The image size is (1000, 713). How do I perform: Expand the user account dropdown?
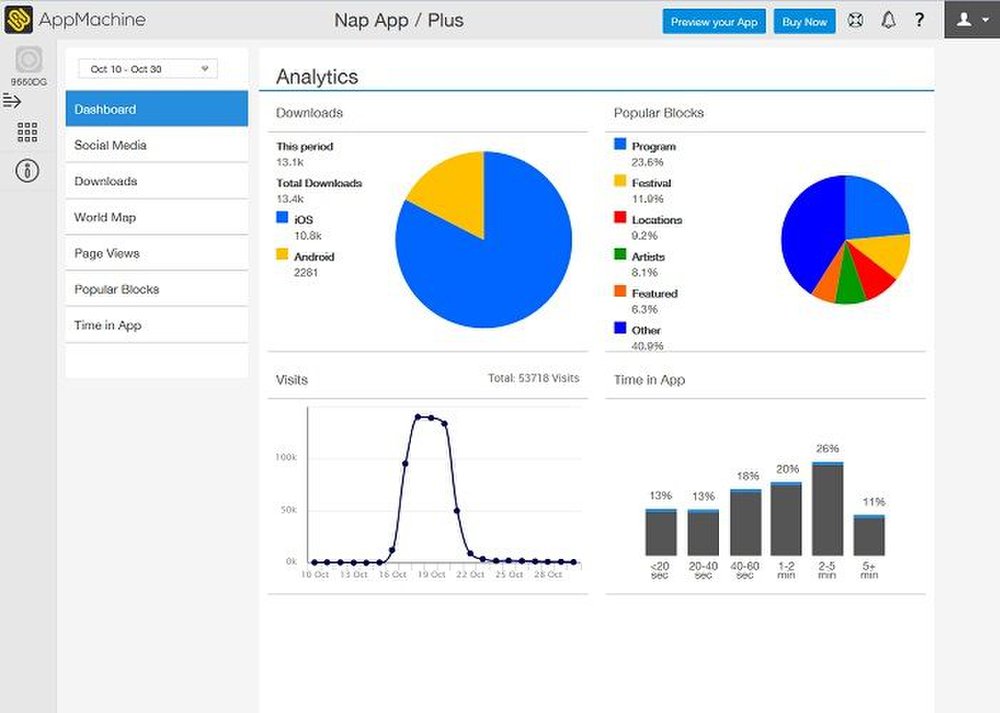tap(971, 20)
